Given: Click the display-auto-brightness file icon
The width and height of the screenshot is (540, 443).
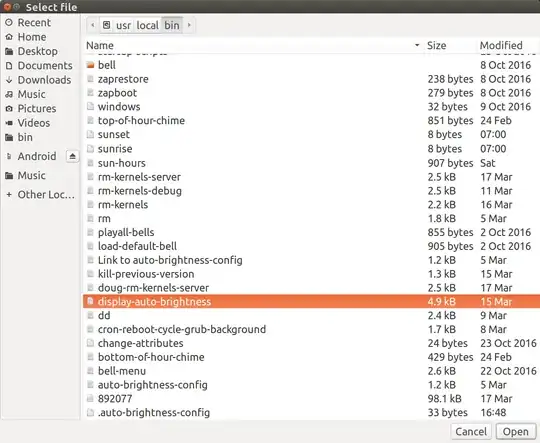Looking at the screenshot, I should pos(90,301).
